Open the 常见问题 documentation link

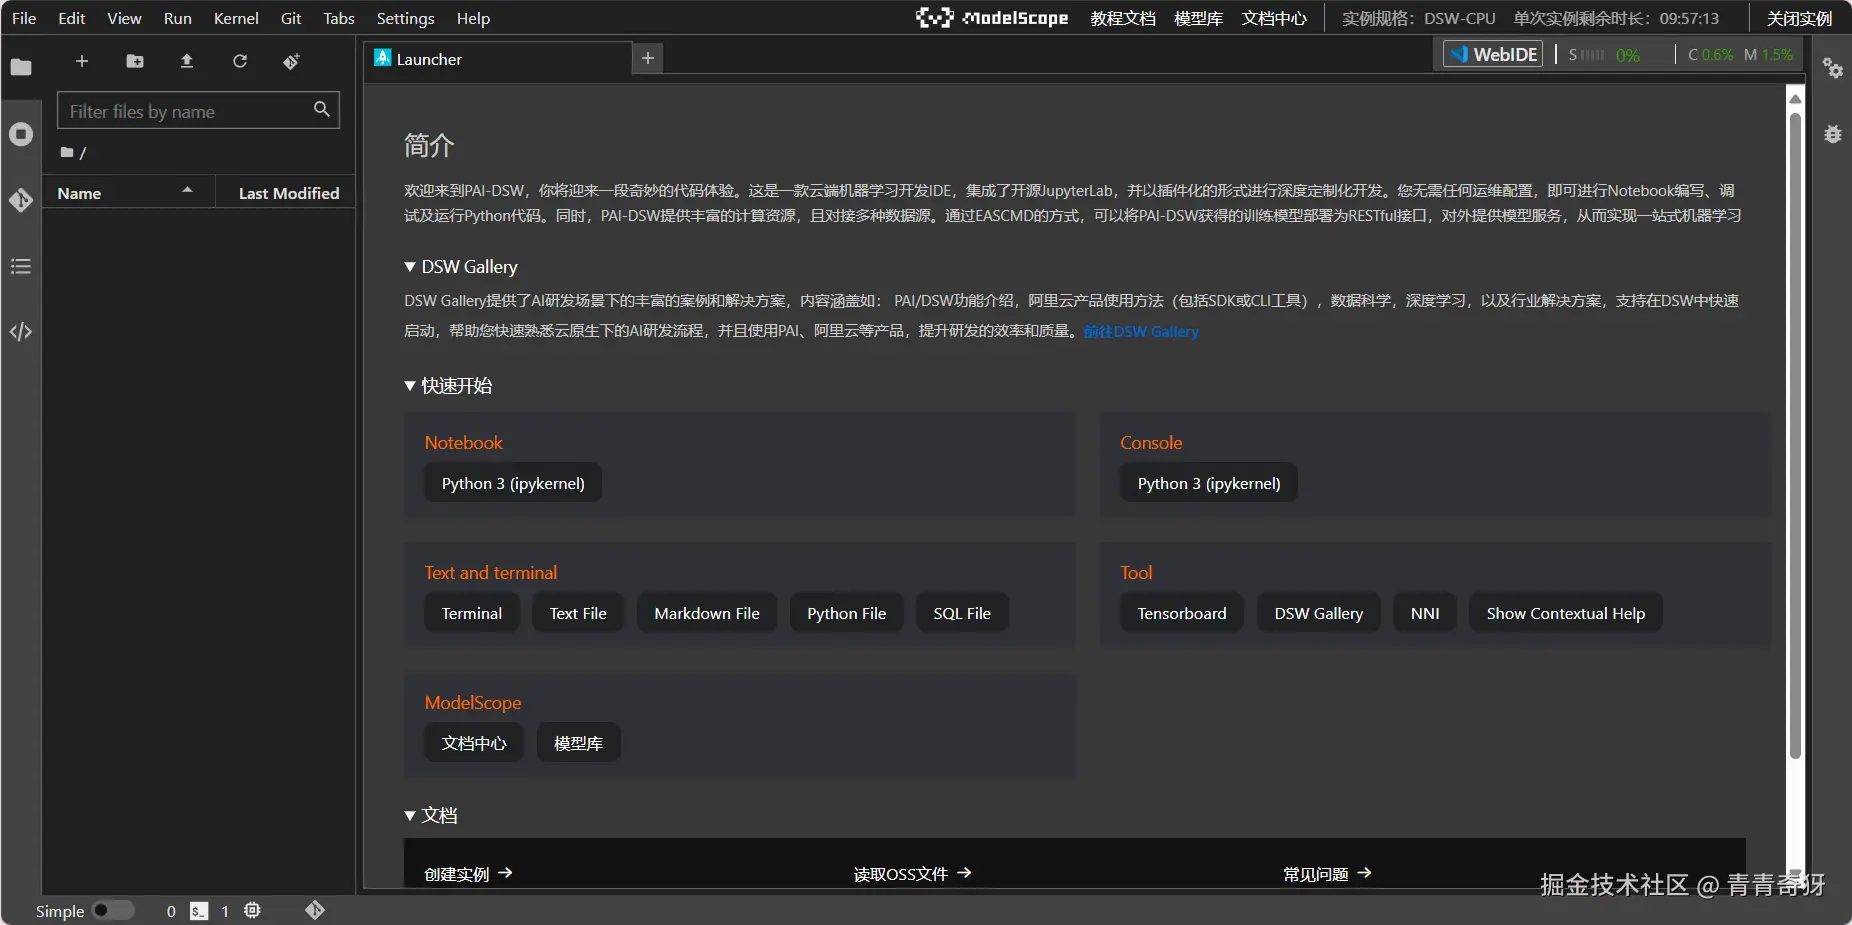tap(1327, 874)
